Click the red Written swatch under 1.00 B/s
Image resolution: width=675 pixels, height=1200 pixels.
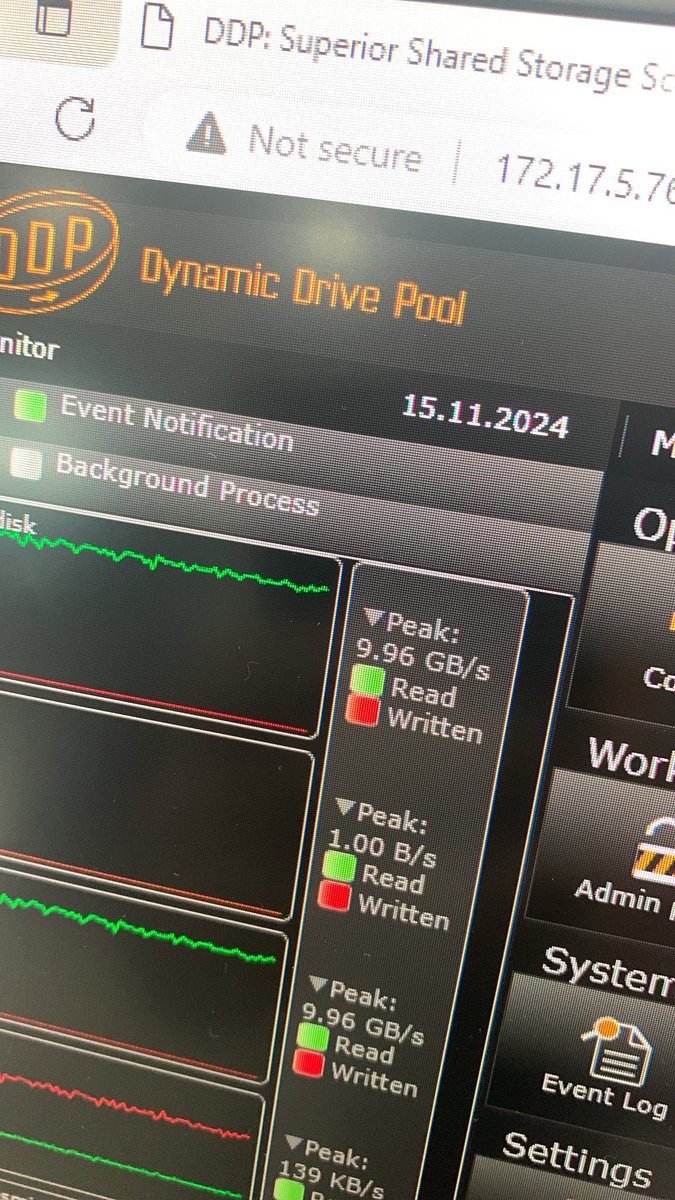click(x=336, y=897)
